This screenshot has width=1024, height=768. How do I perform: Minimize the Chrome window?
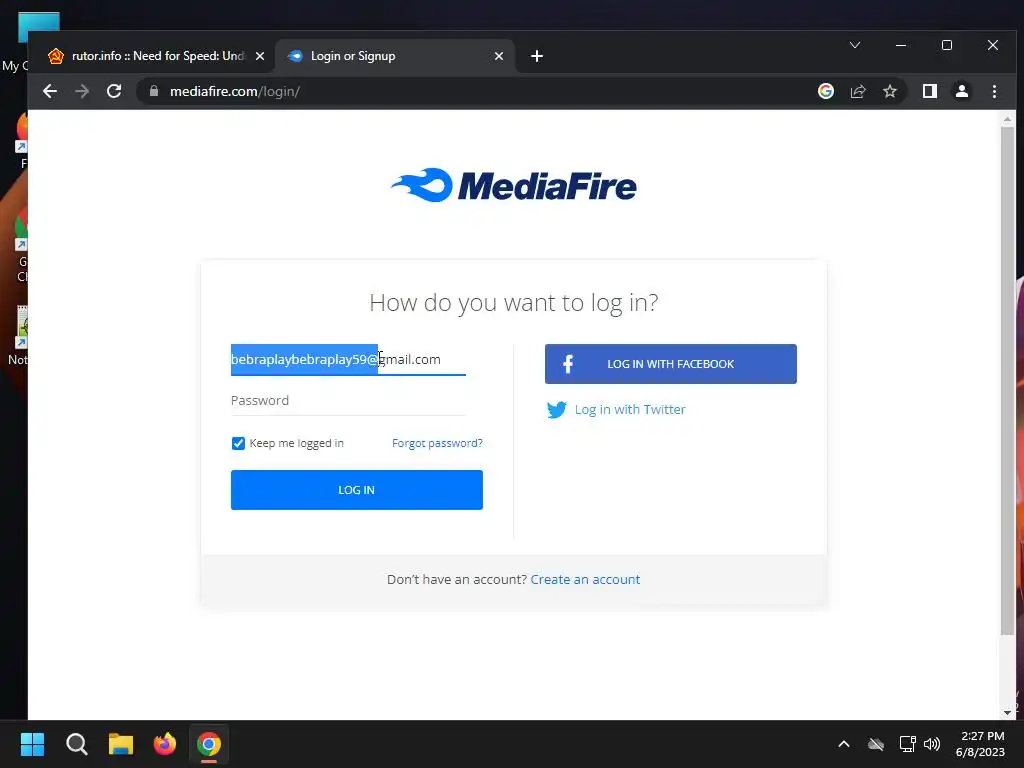(901, 45)
